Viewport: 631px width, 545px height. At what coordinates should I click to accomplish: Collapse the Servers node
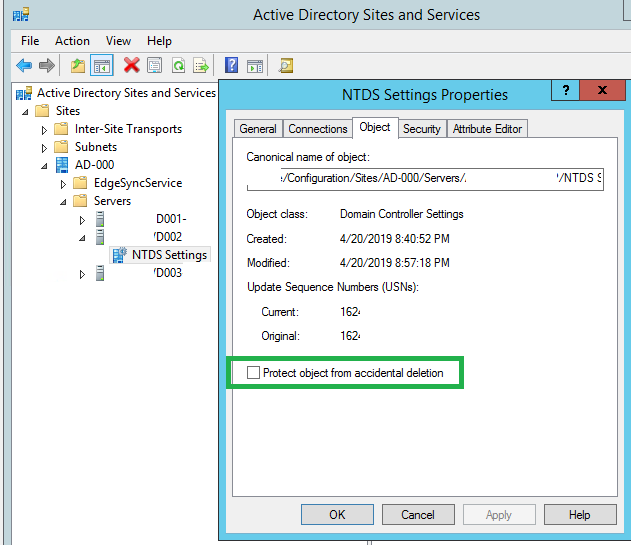click(x=63, y=202)
